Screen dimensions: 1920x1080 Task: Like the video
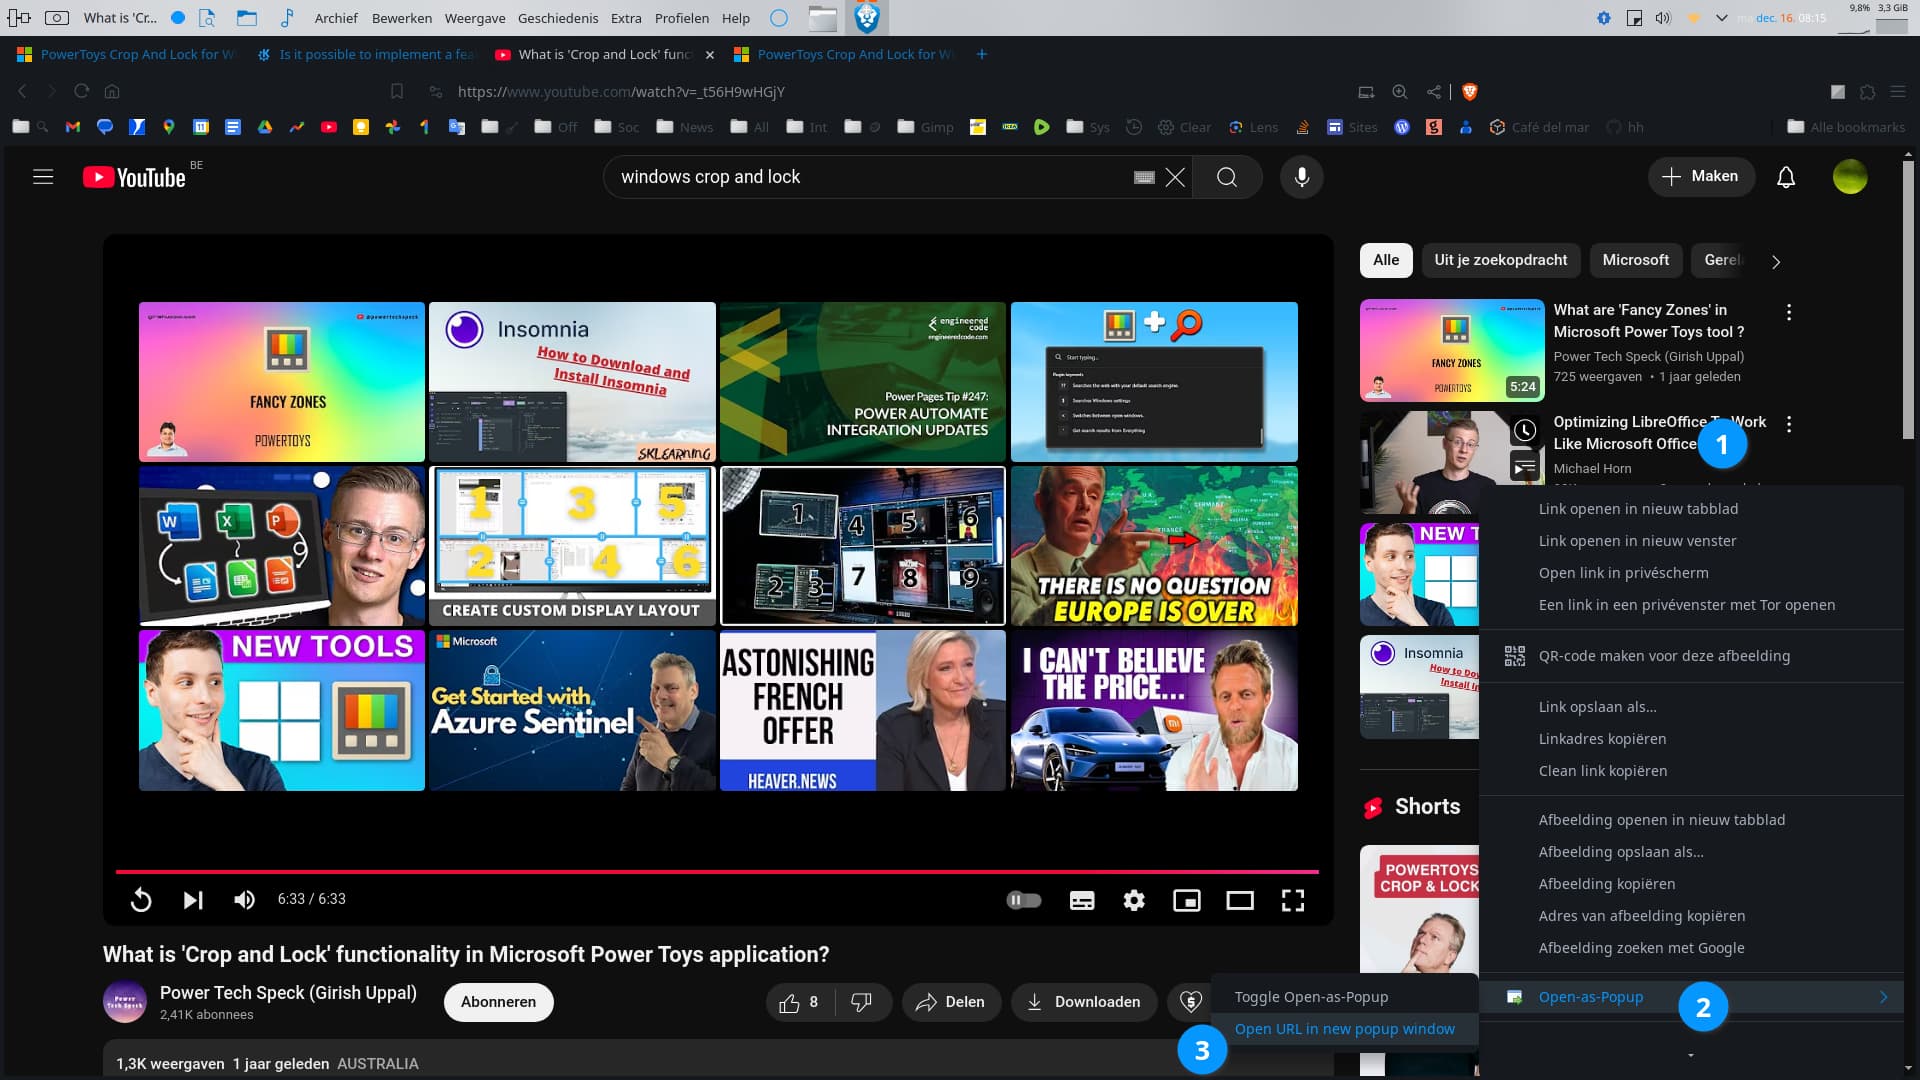799,1002
